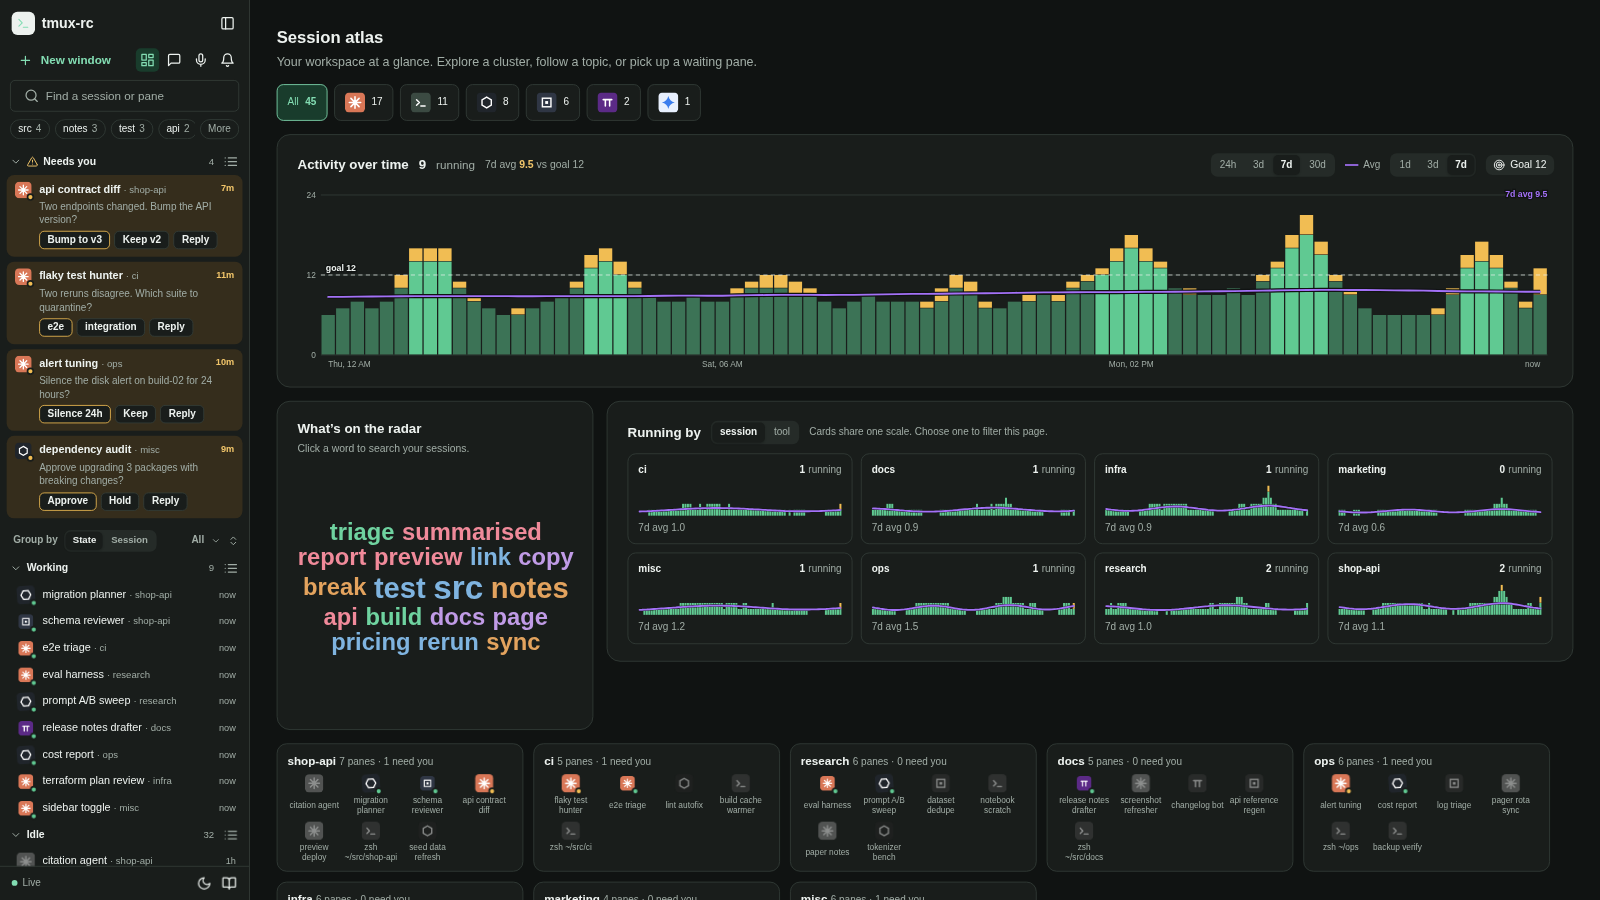
Task: Open log triage pane icon
Action: [x=1454, y=783]
